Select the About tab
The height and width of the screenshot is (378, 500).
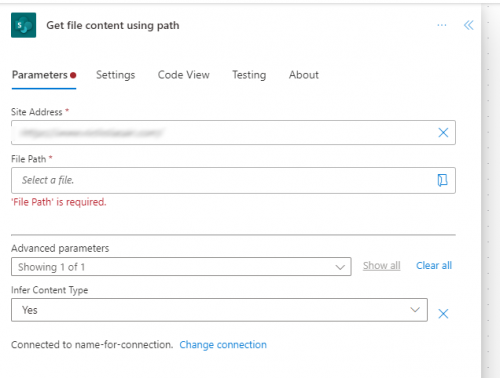(x=304, y=75)
